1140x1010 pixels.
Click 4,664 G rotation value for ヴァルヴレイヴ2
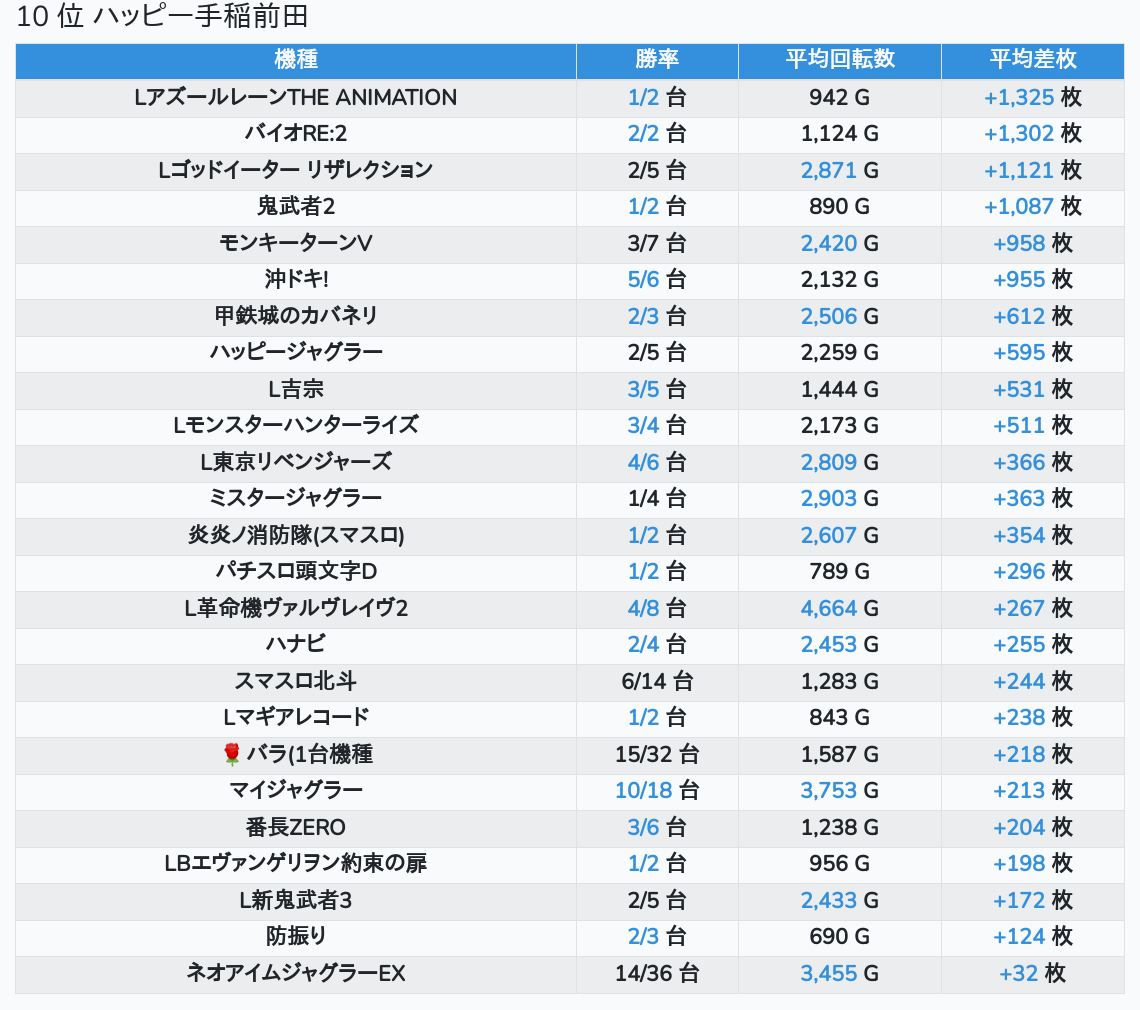tap(829, 609)
